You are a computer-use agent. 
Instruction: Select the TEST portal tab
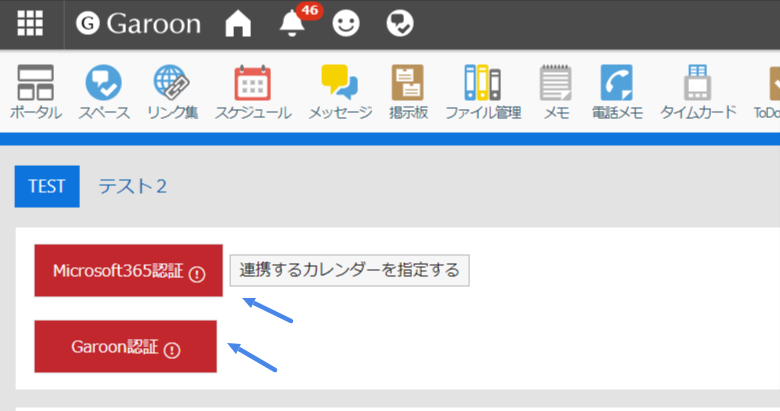point(47,186)
